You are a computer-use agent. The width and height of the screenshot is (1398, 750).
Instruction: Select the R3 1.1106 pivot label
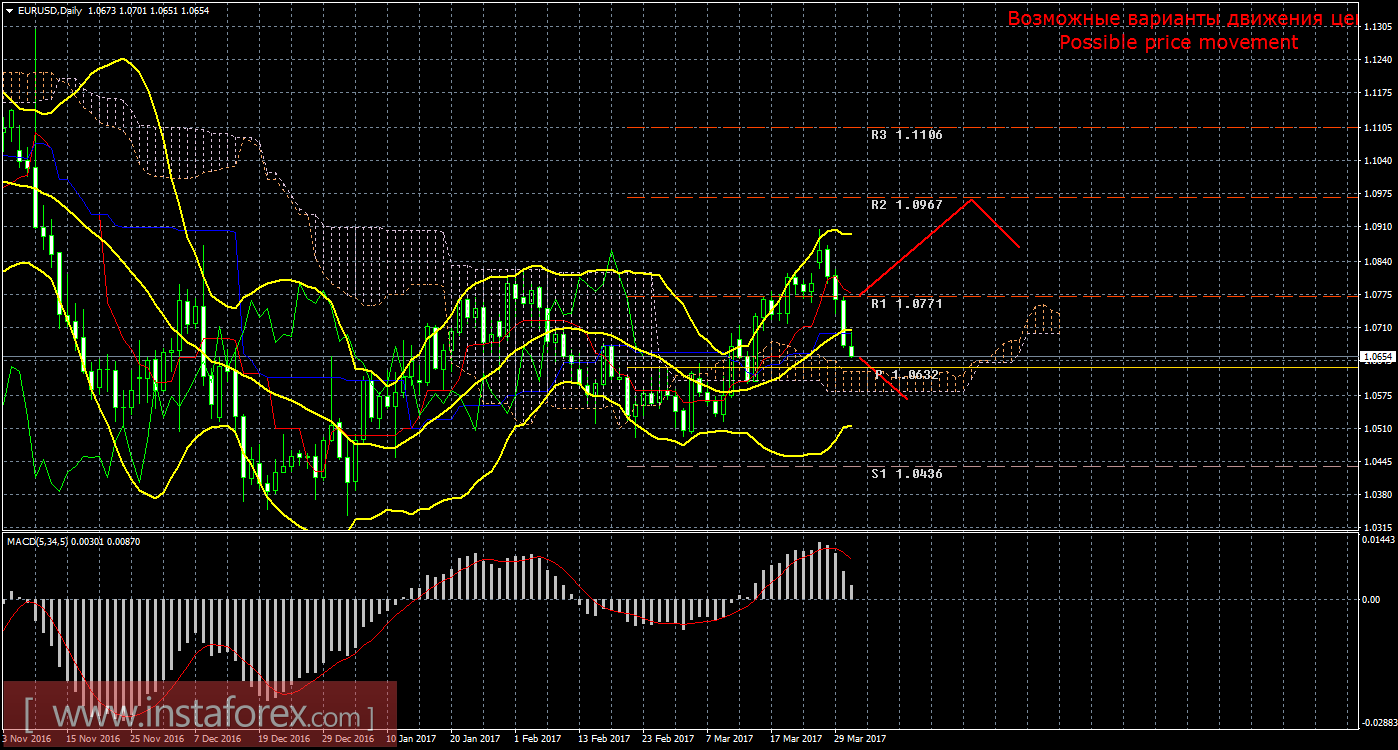click(906, 134)
